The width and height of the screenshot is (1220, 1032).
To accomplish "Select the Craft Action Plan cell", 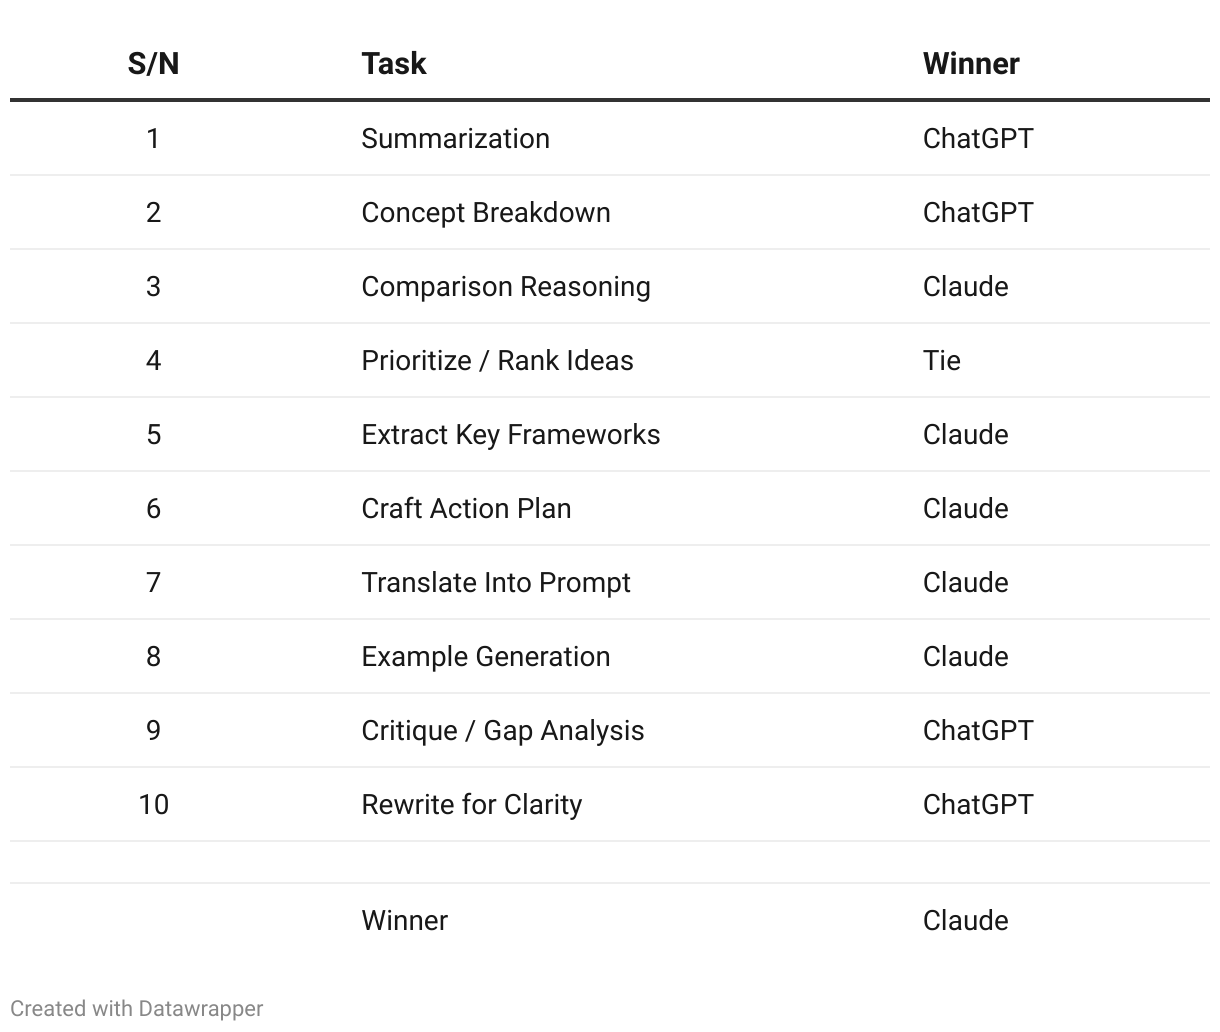I will click(466, 508).
